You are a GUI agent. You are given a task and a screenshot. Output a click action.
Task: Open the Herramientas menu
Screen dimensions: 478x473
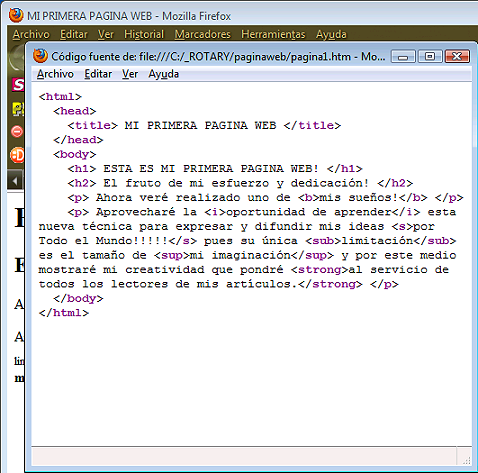273,34
